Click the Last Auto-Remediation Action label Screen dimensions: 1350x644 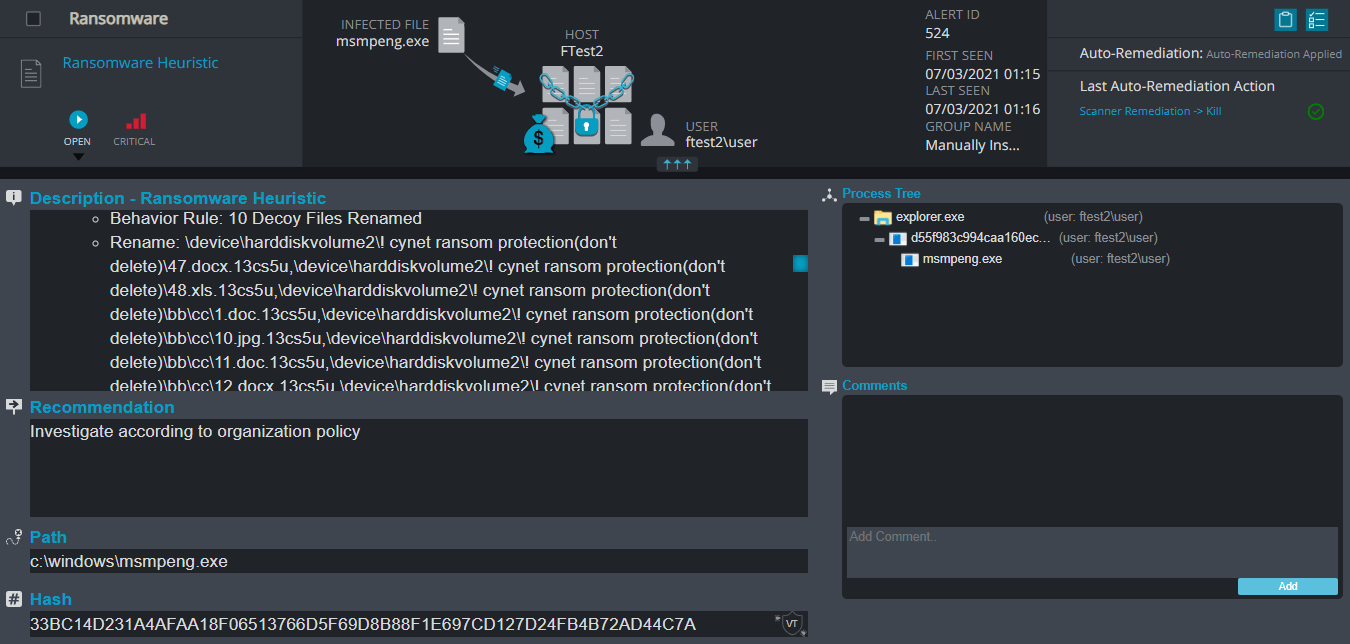pyautogui.click(x=1177, y=86)
